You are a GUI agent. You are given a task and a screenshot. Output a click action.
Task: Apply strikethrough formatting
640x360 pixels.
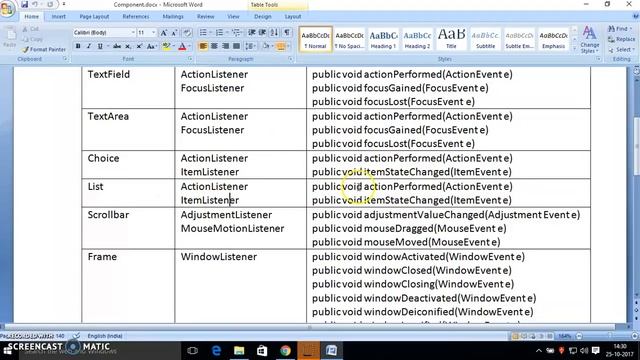tap(117, 47)
